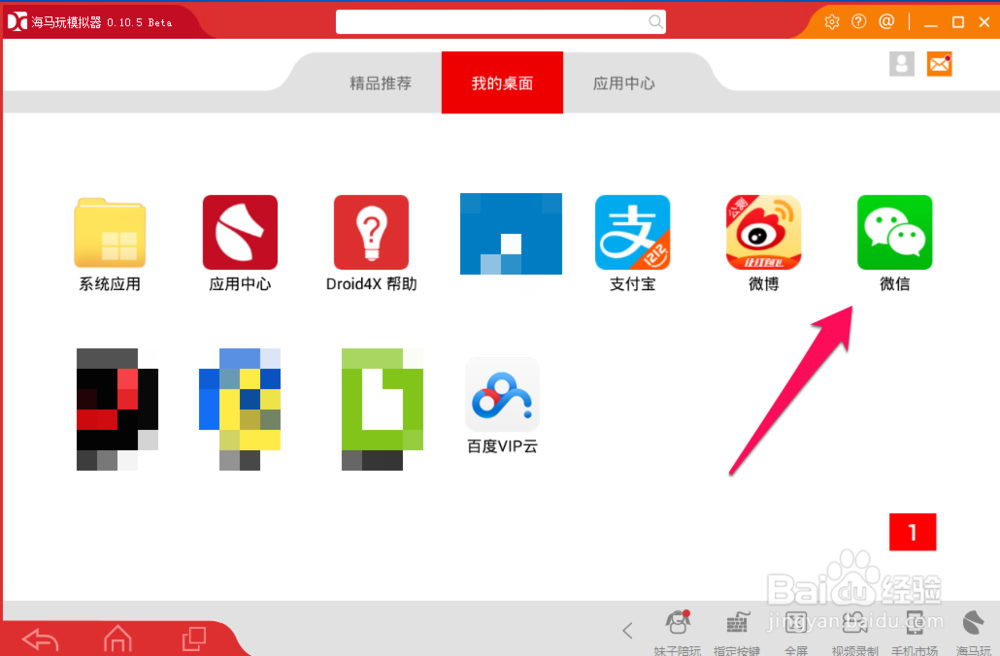This screenshot has height=656, width=1000.
Task: Close the emulator window
Action: pyautogui.click(x=984, y=22)
